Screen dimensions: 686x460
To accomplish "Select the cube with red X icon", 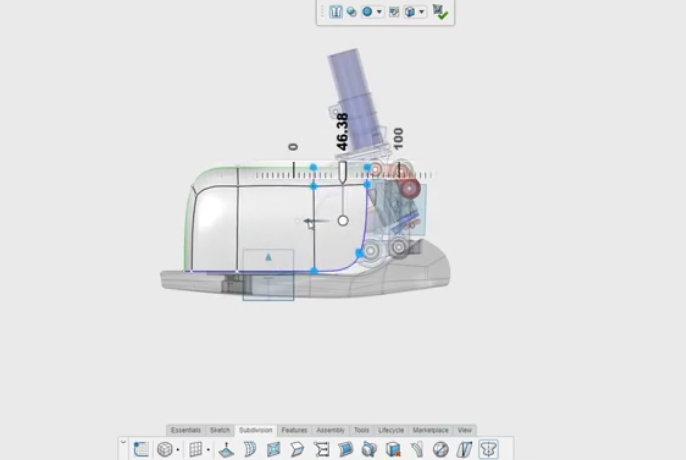I will click(393, 449).
